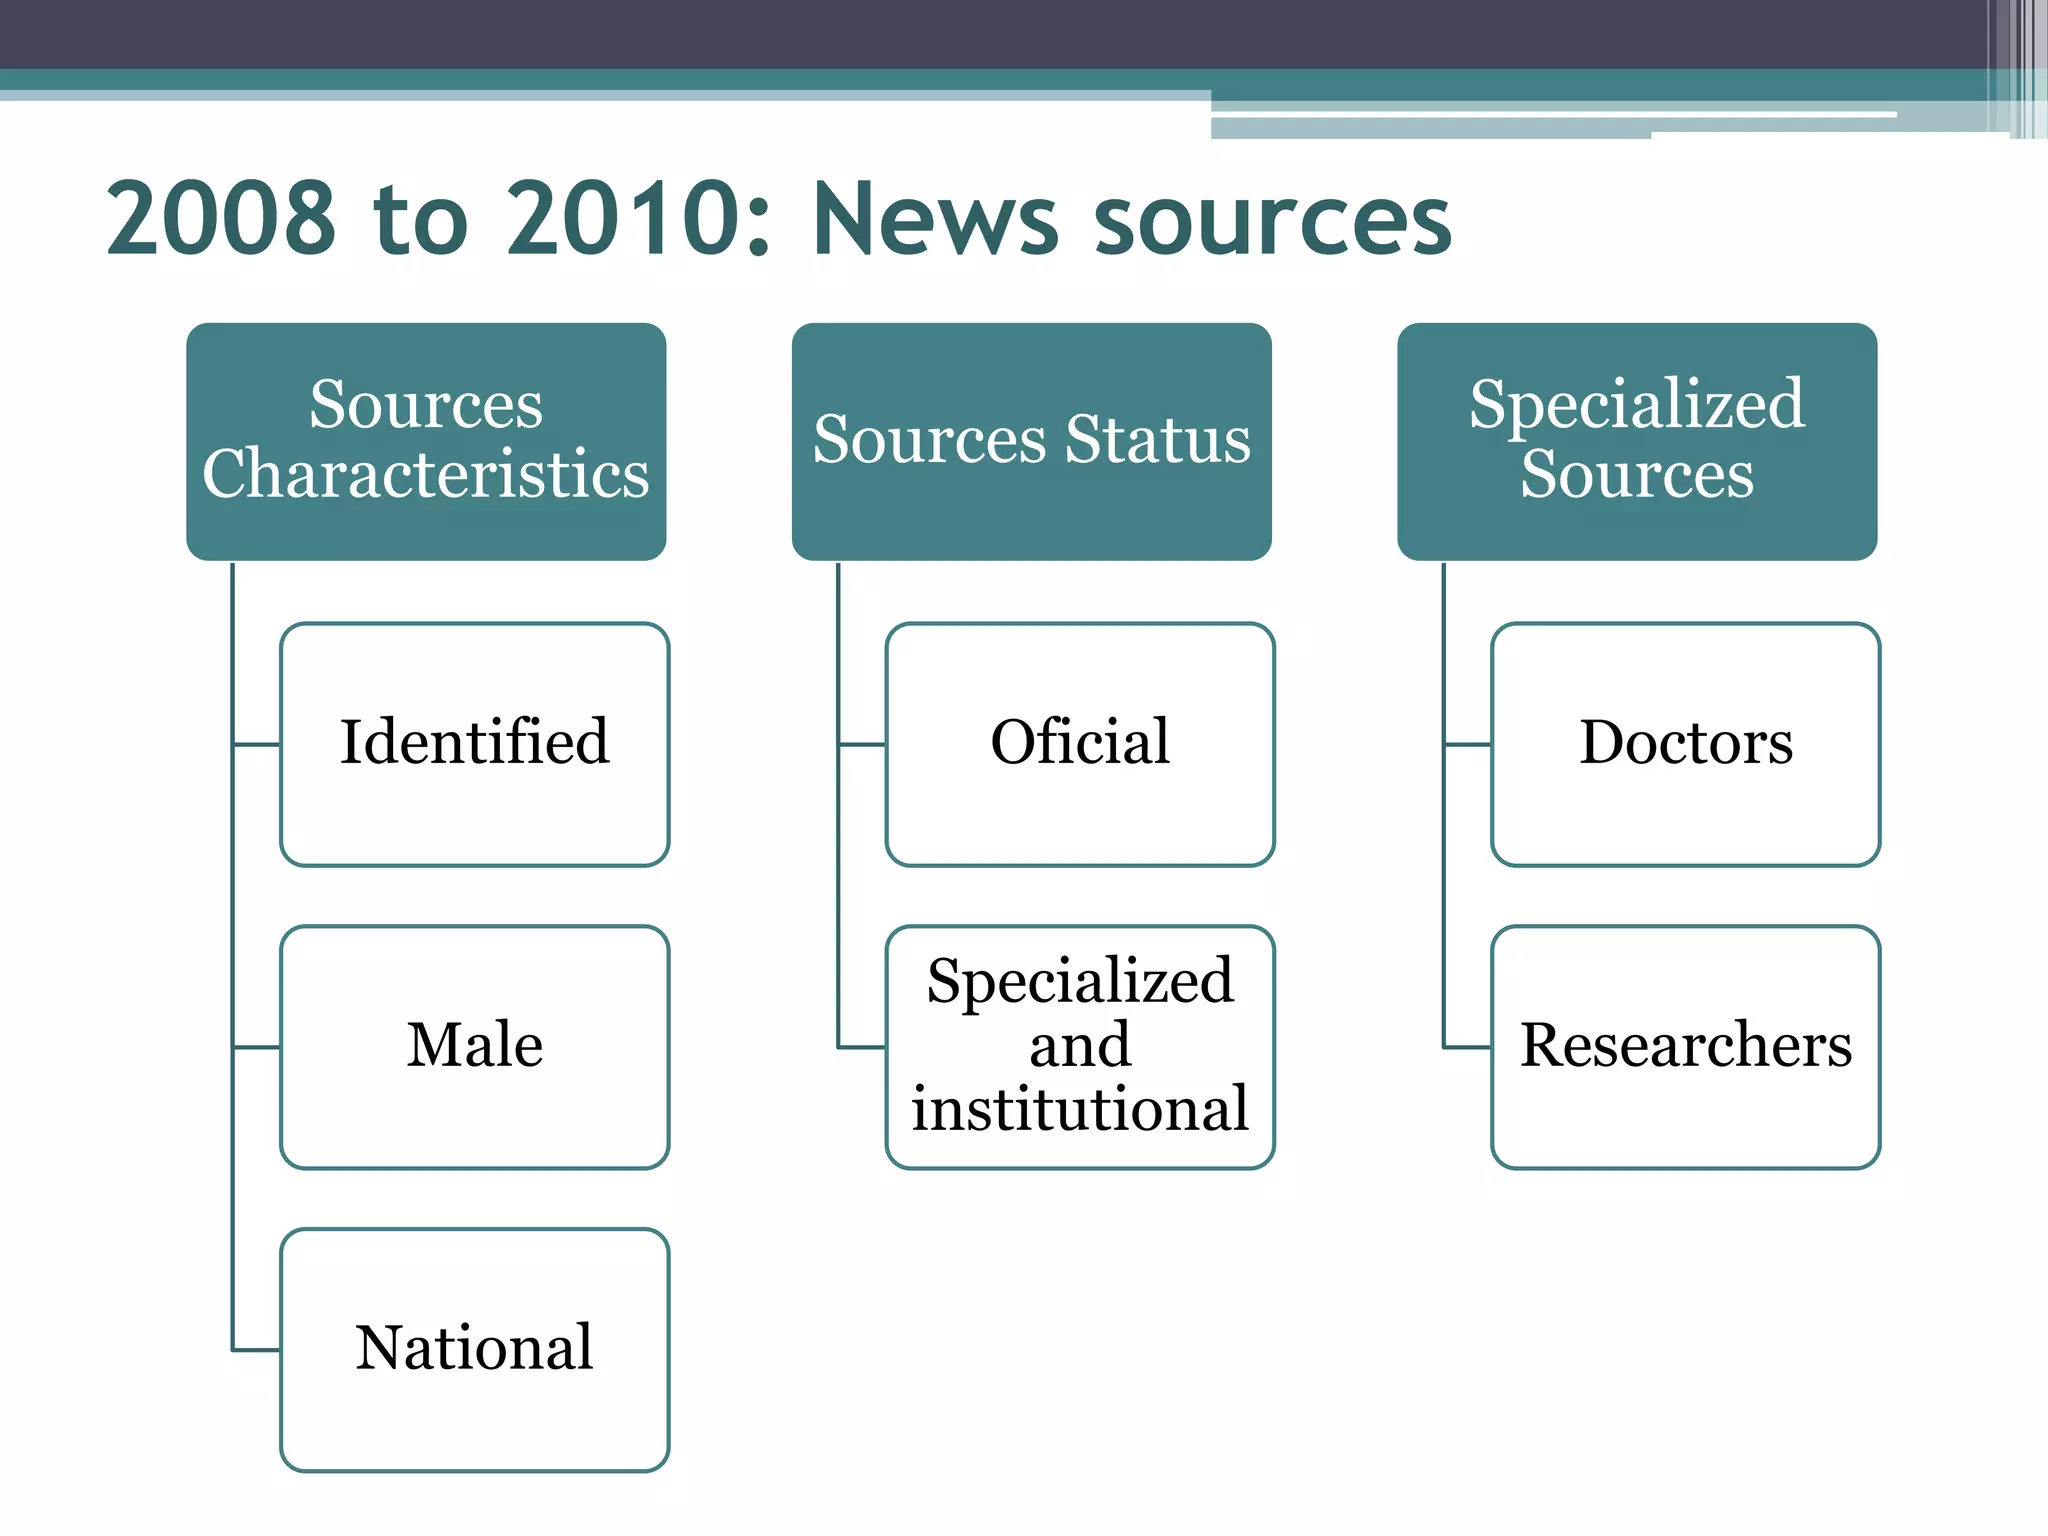Click the 'National' box
This screenshot has width=2048, height=1536.
click(x=475, y=1350)
